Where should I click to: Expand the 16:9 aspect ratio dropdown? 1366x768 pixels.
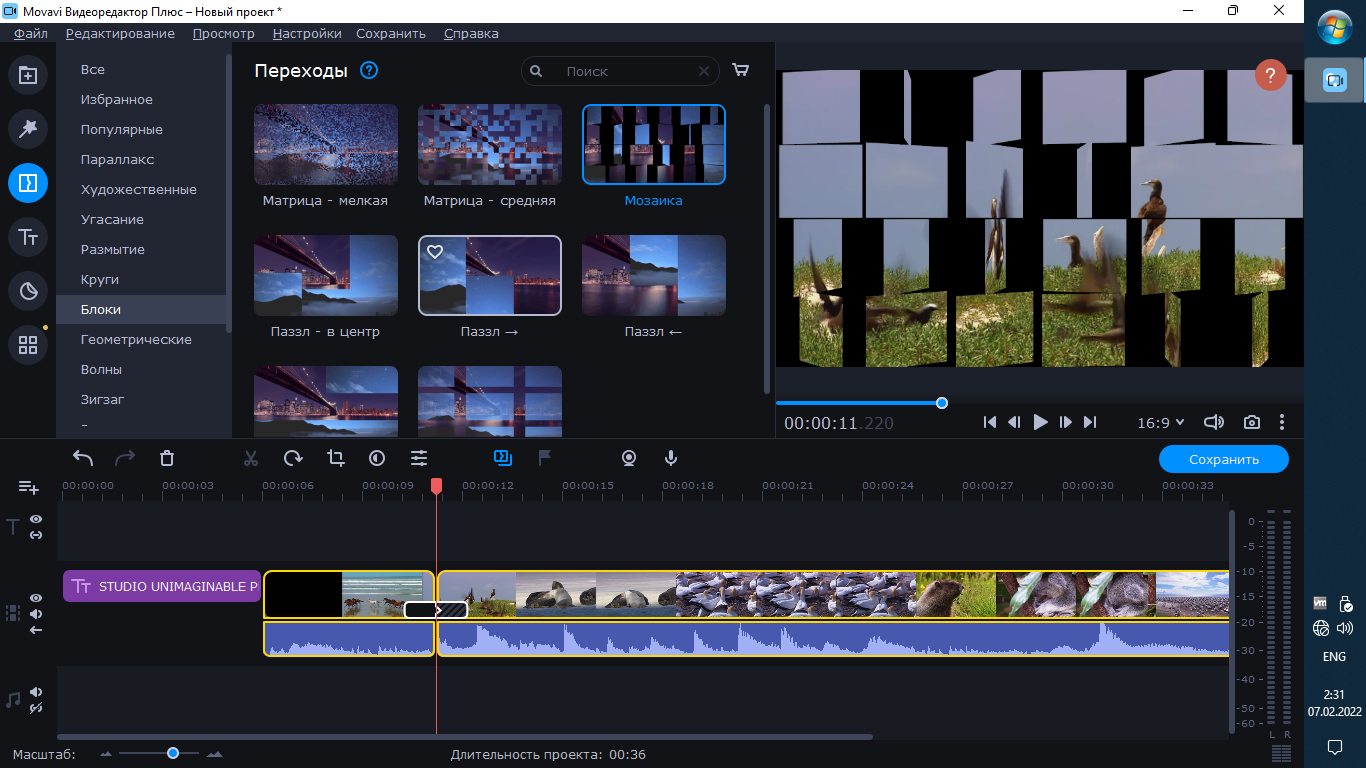1160,423
